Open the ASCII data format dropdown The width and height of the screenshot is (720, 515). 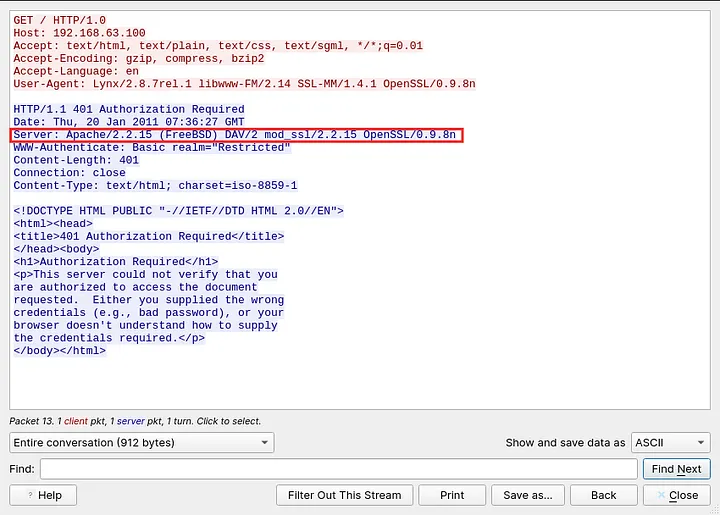(x=670, y=442)
